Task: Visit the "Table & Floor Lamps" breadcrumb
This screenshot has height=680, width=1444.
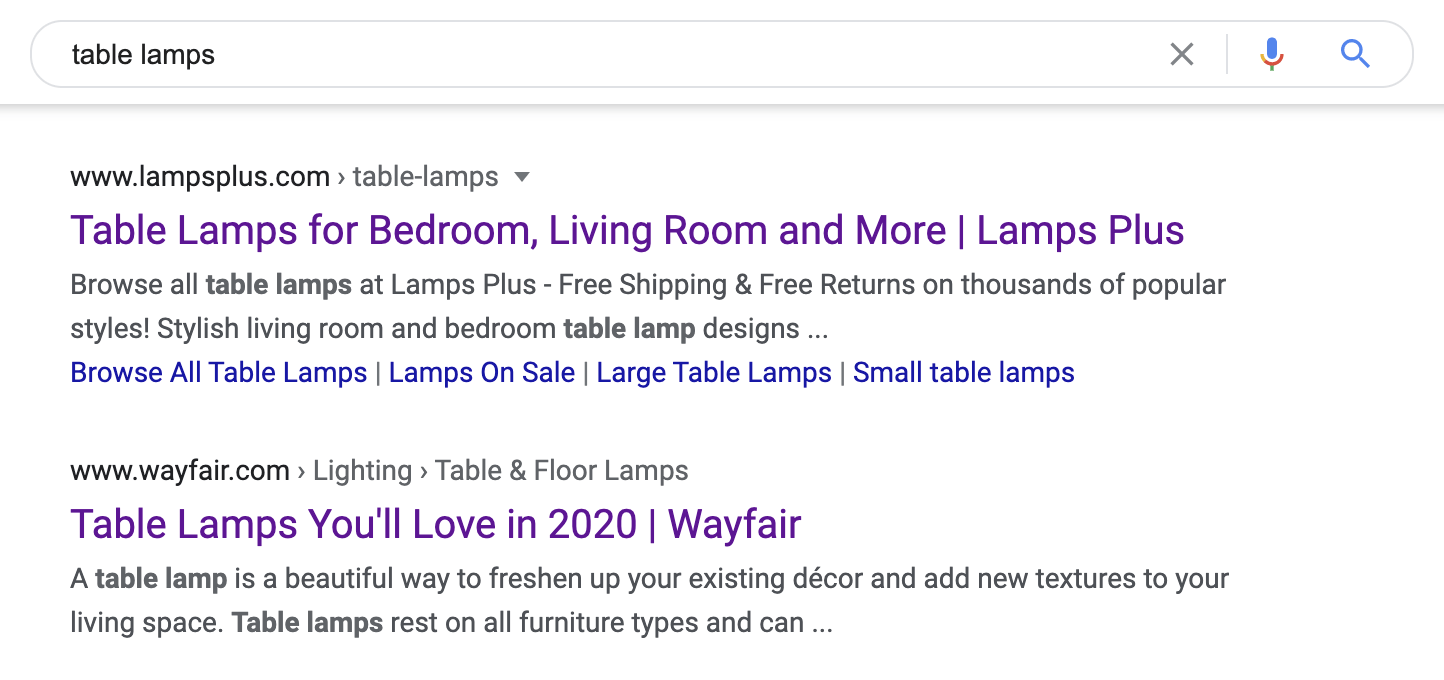Action: tap(561, 470)
